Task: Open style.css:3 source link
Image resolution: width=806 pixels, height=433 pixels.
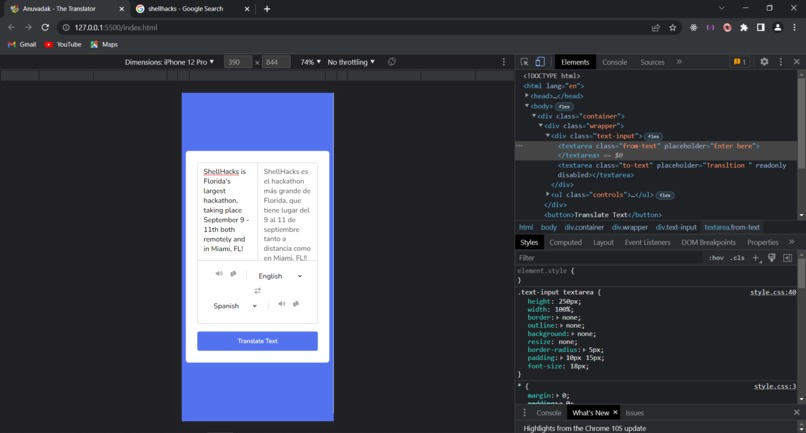Action: point(775,386)
